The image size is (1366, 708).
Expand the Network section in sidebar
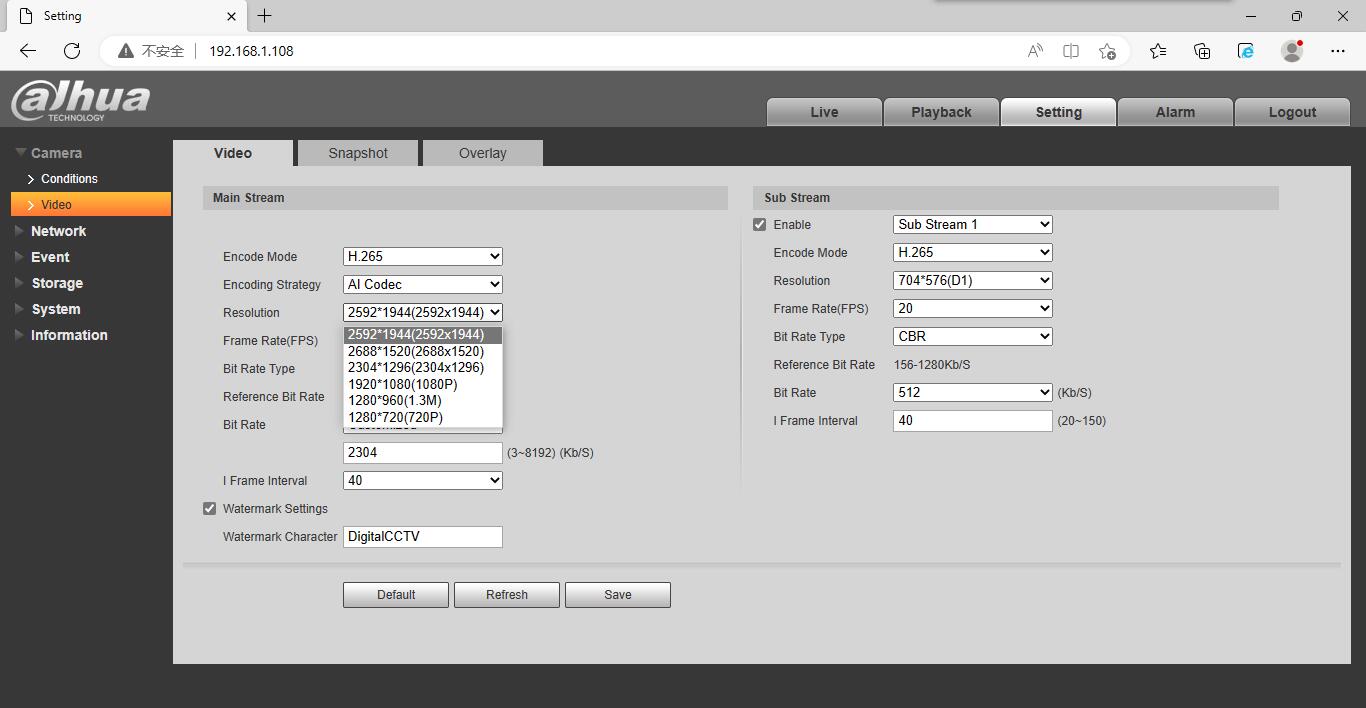[x=58, y=231]
